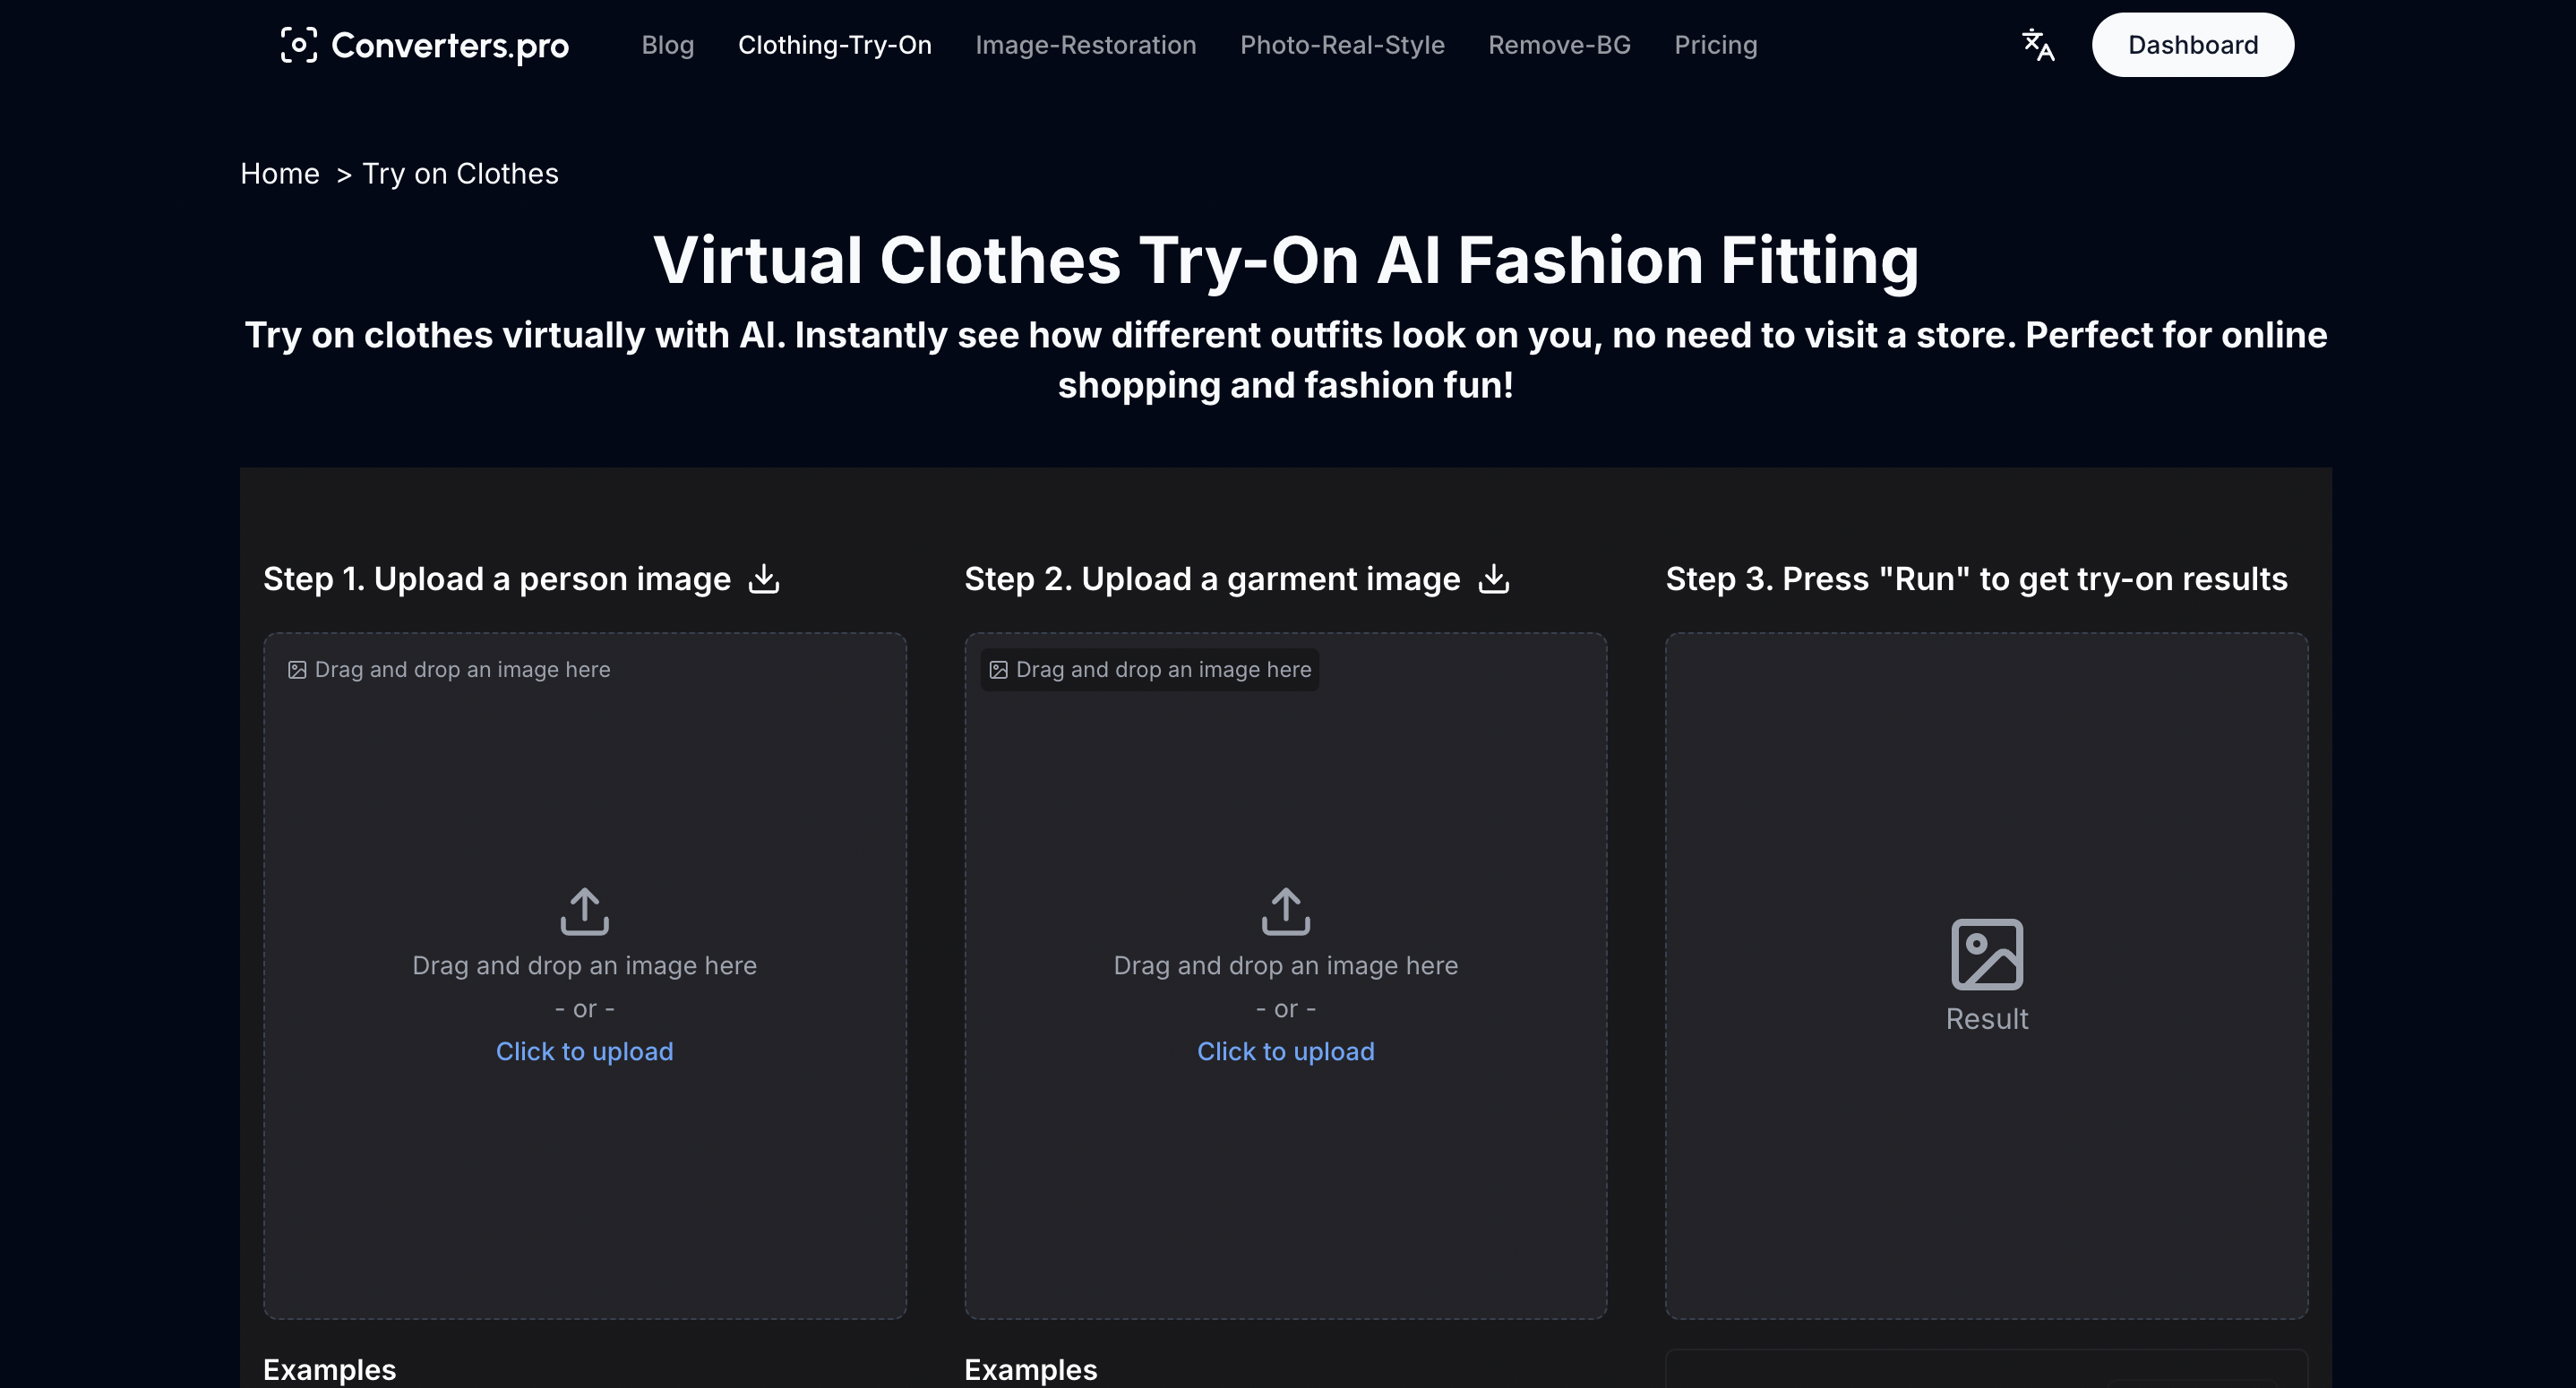This screenshot has height=1388, width=2576.
Task: Click to upload a person image
Action: pos(585,1051)
